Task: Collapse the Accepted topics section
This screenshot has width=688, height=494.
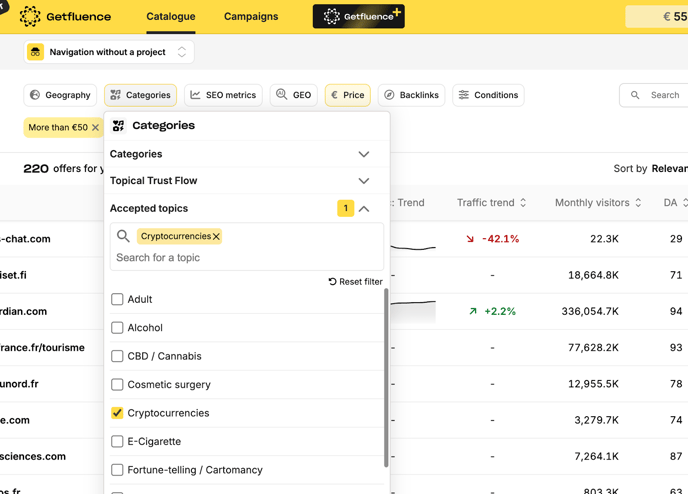Action: 364,209
